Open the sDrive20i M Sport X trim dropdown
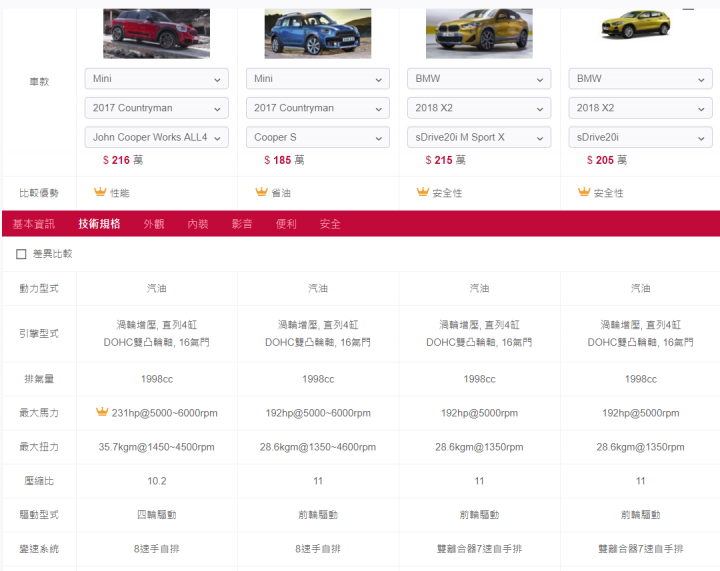The image size is (720, 571). pyautogui.click(x=479, y=137)
